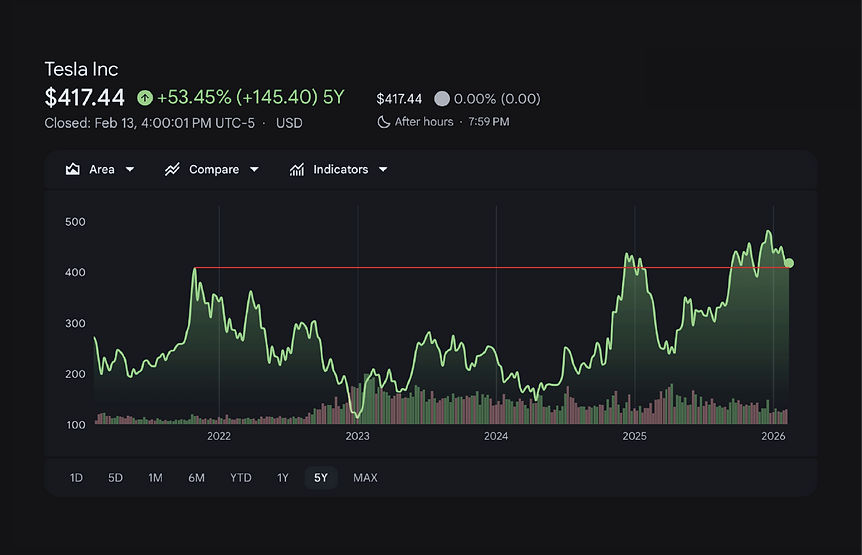
Task: Click the 400 y-axis label
Action: (x=75, y=273)
